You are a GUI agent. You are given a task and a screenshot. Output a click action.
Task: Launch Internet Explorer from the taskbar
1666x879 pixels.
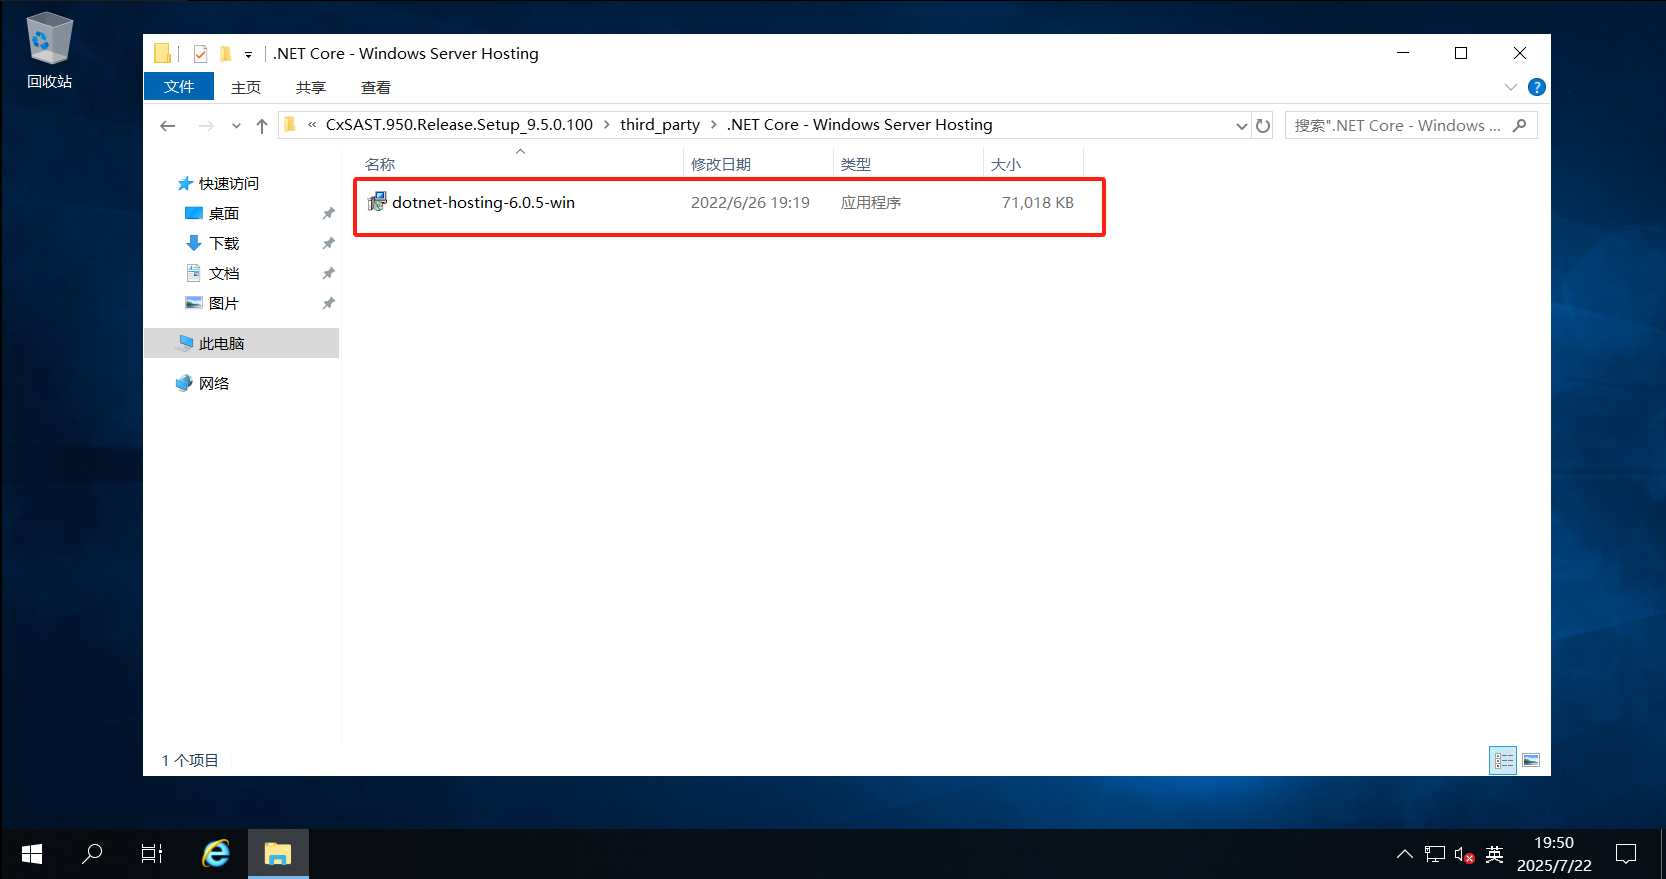click(x=216, y=854)
